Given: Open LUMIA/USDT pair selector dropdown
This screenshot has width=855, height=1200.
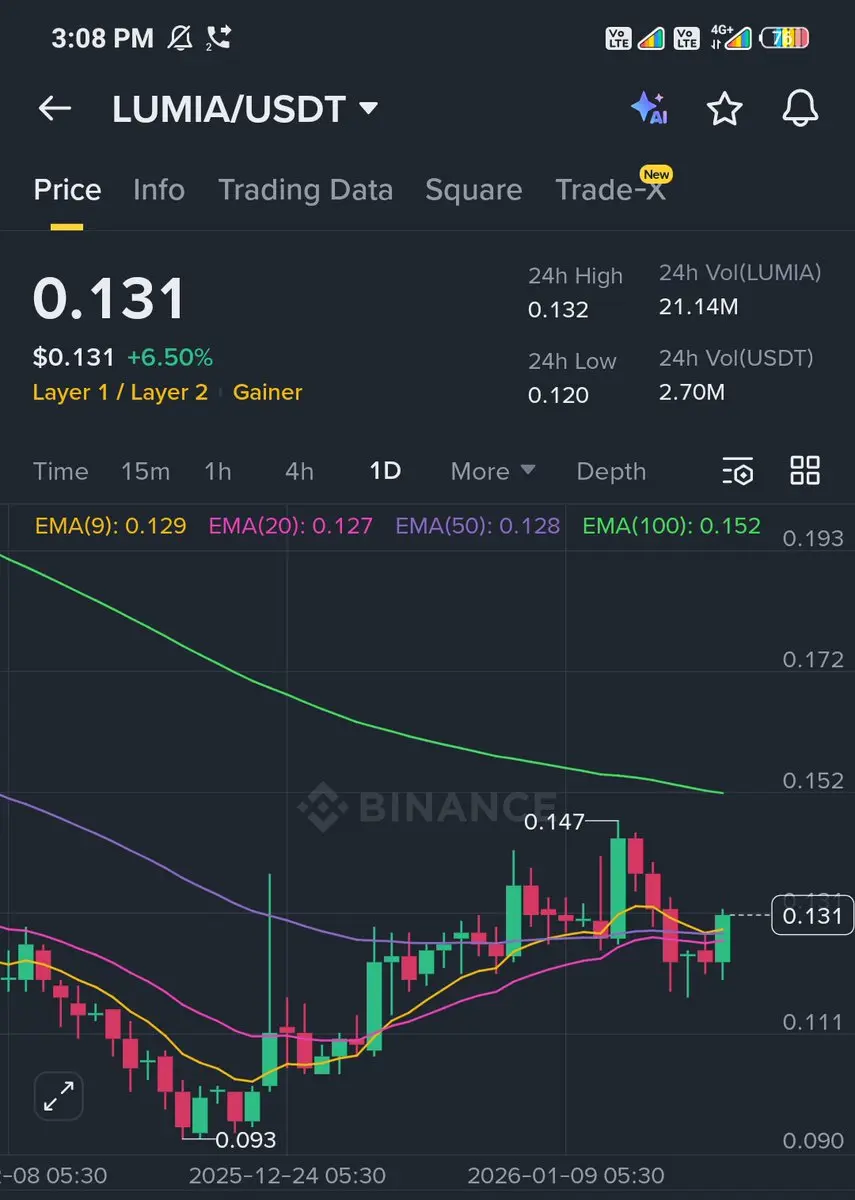Looking at the screenshot, I should pyautogui.click(x=245, y=109).
